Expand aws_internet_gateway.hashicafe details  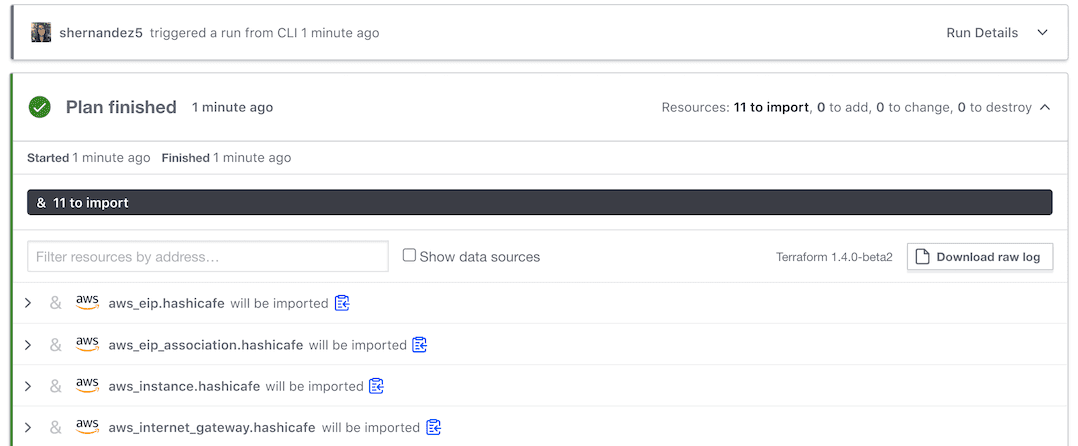click(x=28, y=427)
